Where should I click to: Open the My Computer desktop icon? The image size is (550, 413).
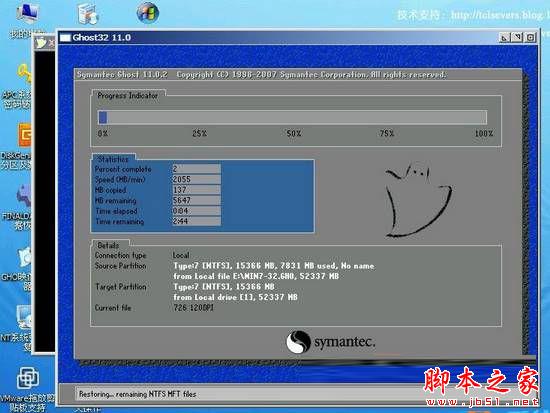click(27, 13)
